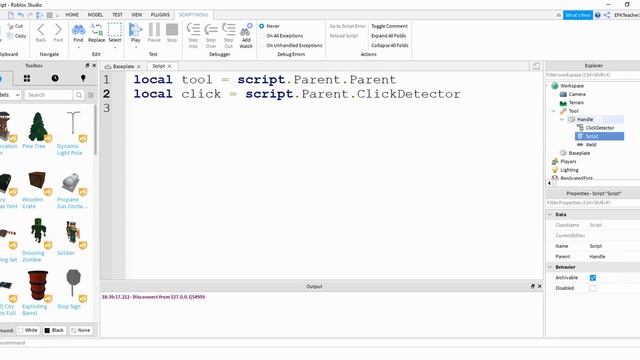Click the Toolbox search magnifier icon
This screenshot has width=640, height=360.
click(78, 95)
